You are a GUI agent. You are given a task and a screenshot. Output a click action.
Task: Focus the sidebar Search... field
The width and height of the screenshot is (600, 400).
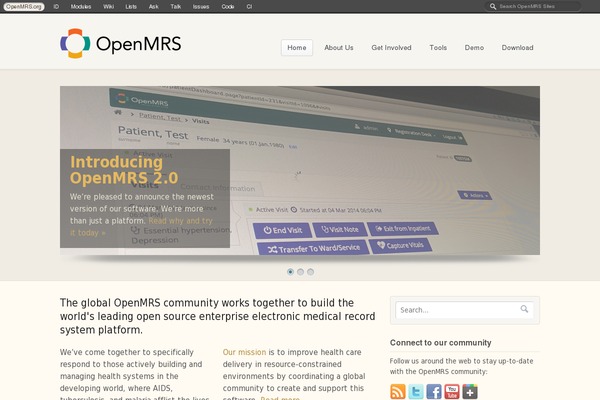pos(465,310)
